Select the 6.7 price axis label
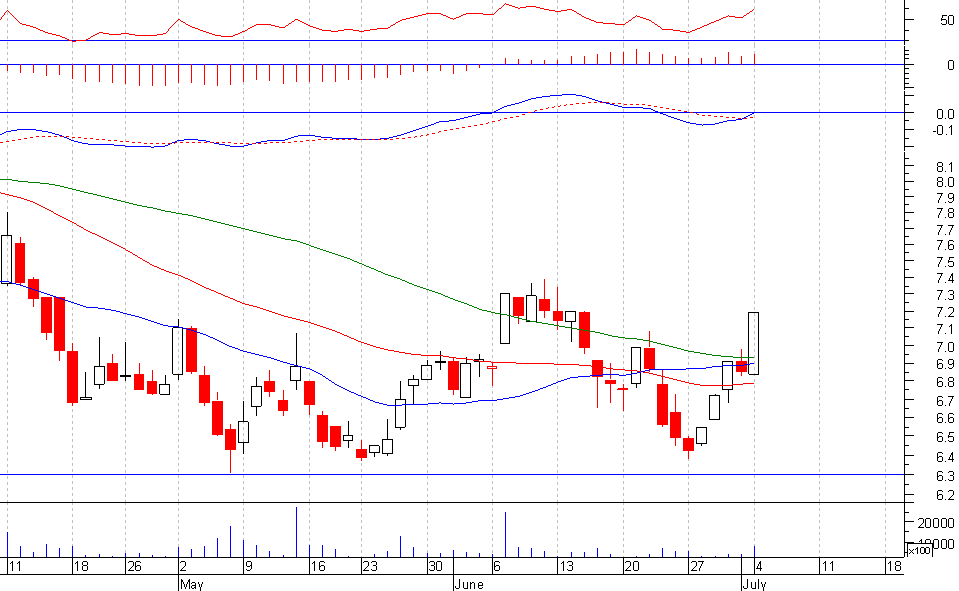This screenshot has width=959, height=591. point(945,401)
